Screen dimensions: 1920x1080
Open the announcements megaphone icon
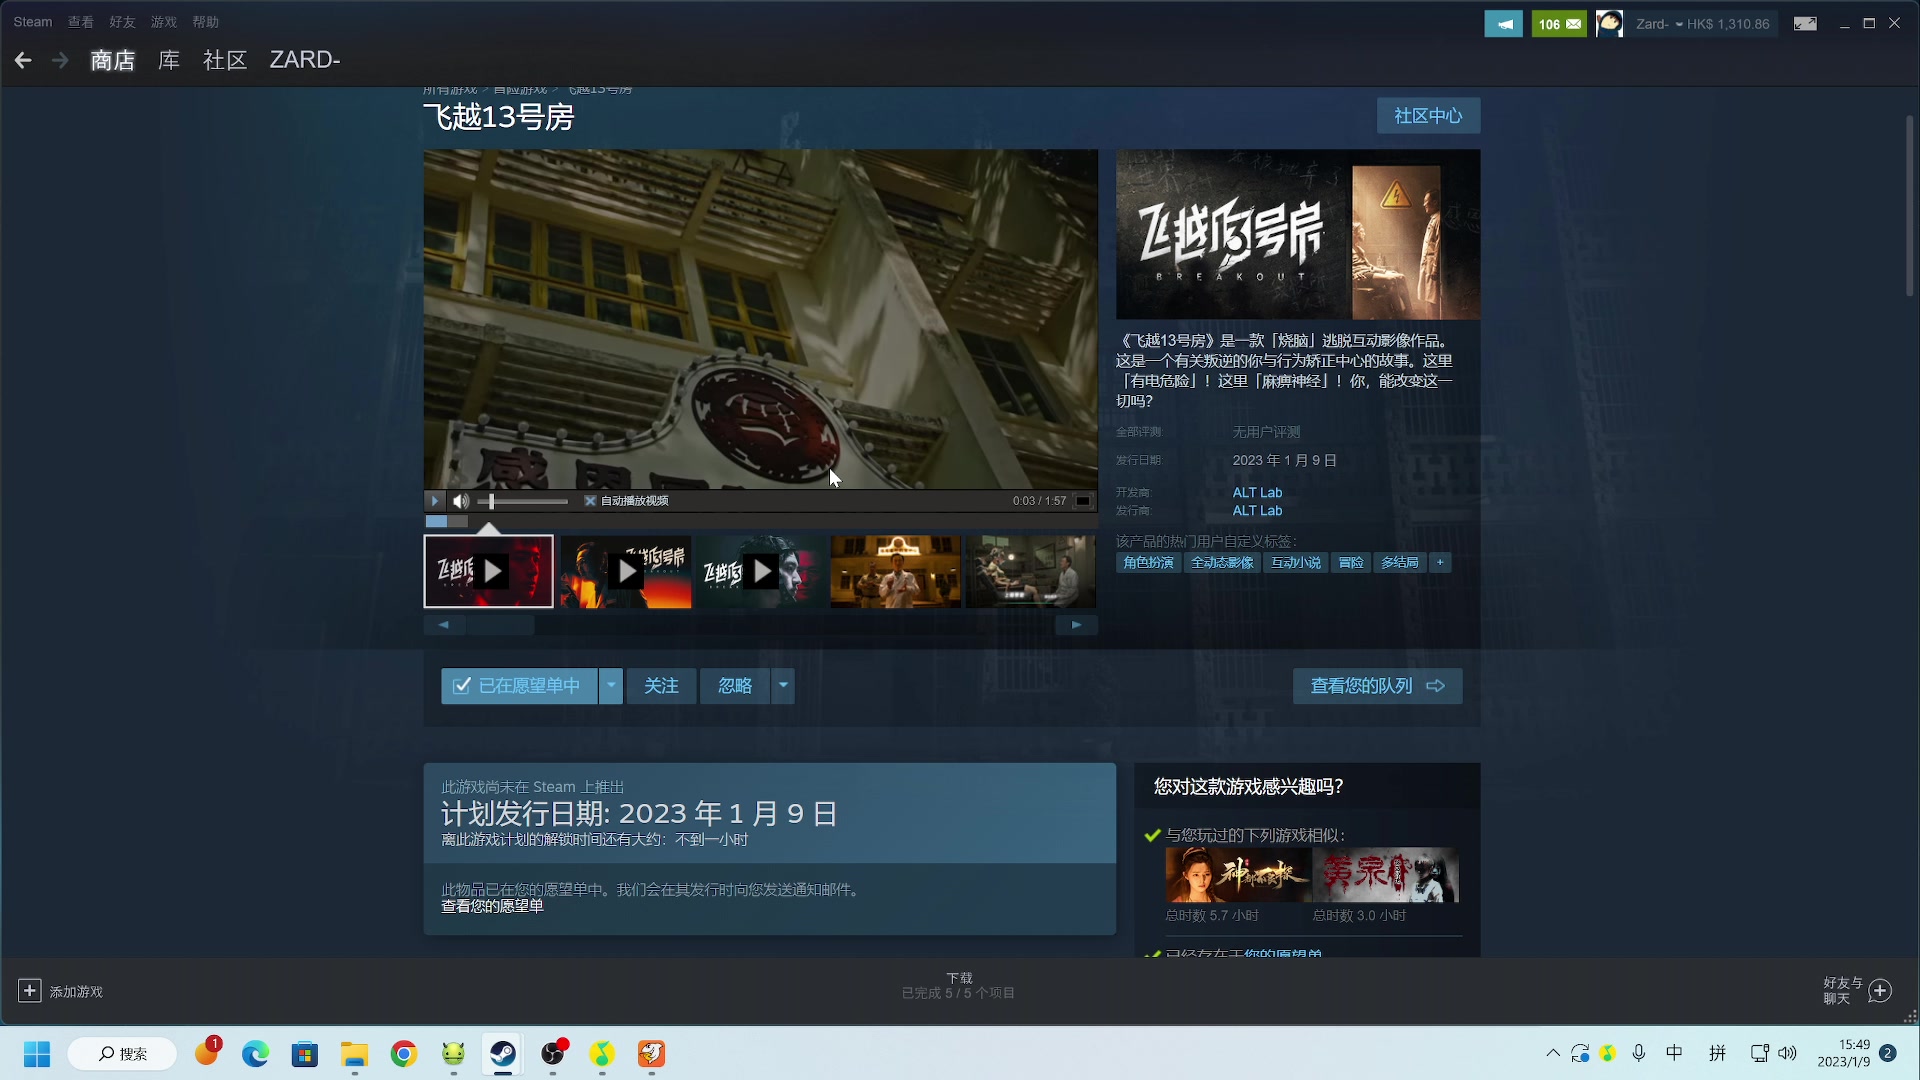[x=1503, y=24]
